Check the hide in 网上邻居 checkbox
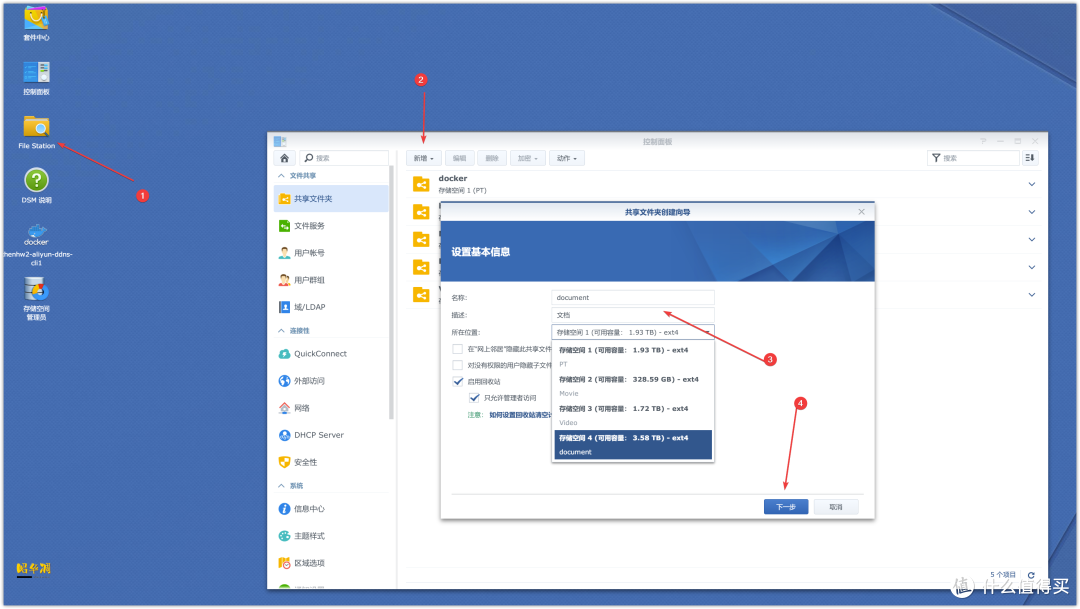This screenshot has height=609, width=1080. (x=458, y=349)
